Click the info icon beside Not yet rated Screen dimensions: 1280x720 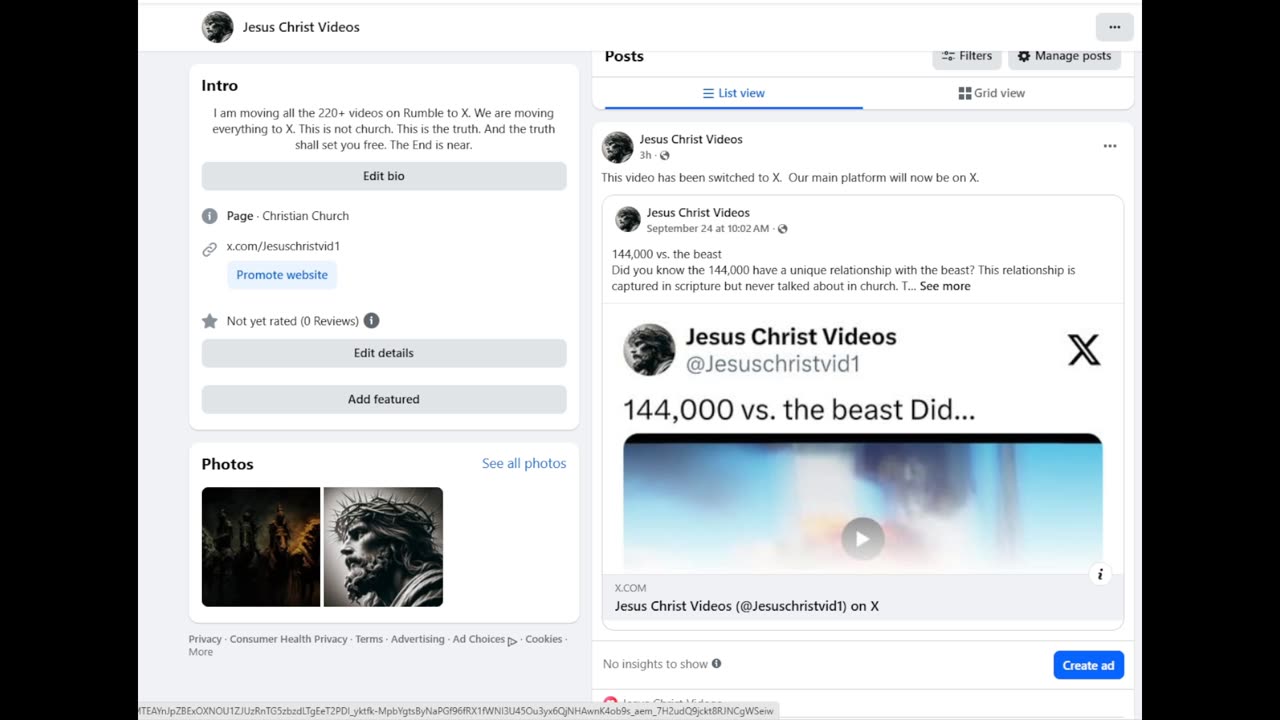tap(371, 321)
